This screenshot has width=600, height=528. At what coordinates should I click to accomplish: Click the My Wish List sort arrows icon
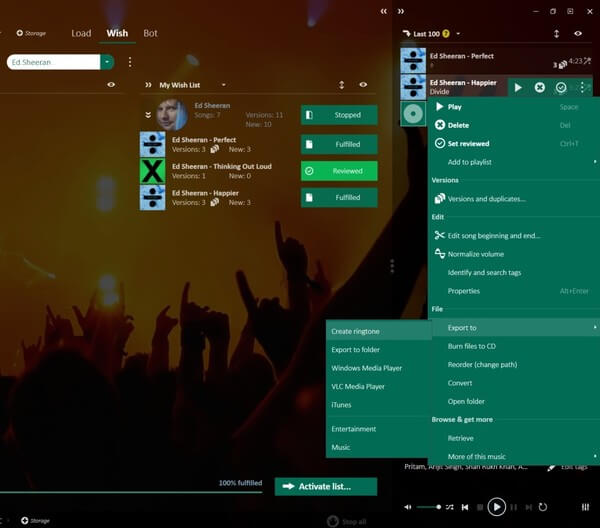pos(341,85)
